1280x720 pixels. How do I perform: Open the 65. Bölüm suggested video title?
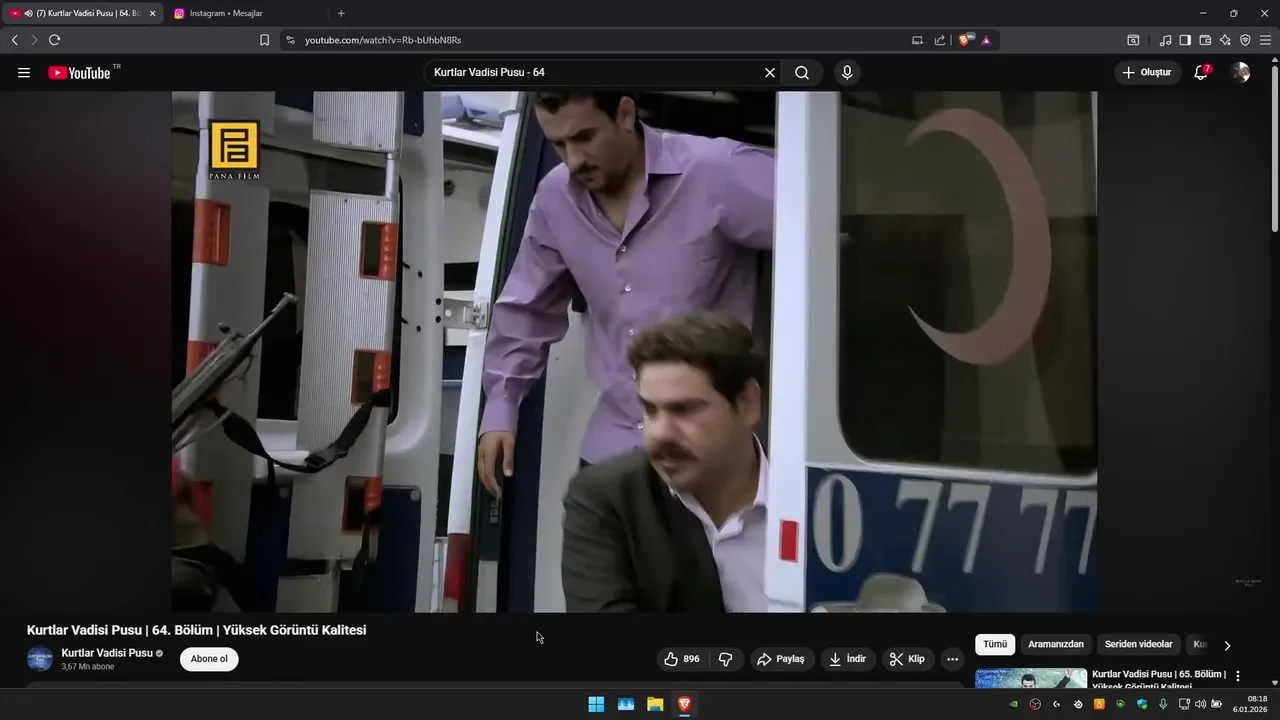click(x=1159, y=679)
